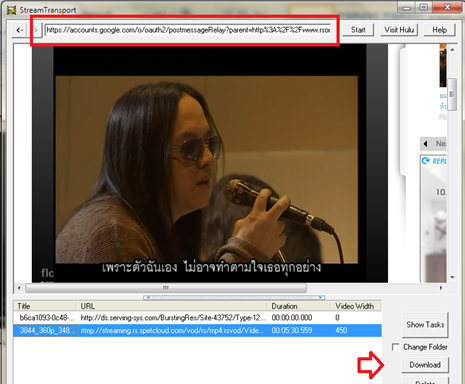Click the vertical scrollbar down arrow
Image resolution: width=465 pixels, height=384 pixels.
coord(452,277)
